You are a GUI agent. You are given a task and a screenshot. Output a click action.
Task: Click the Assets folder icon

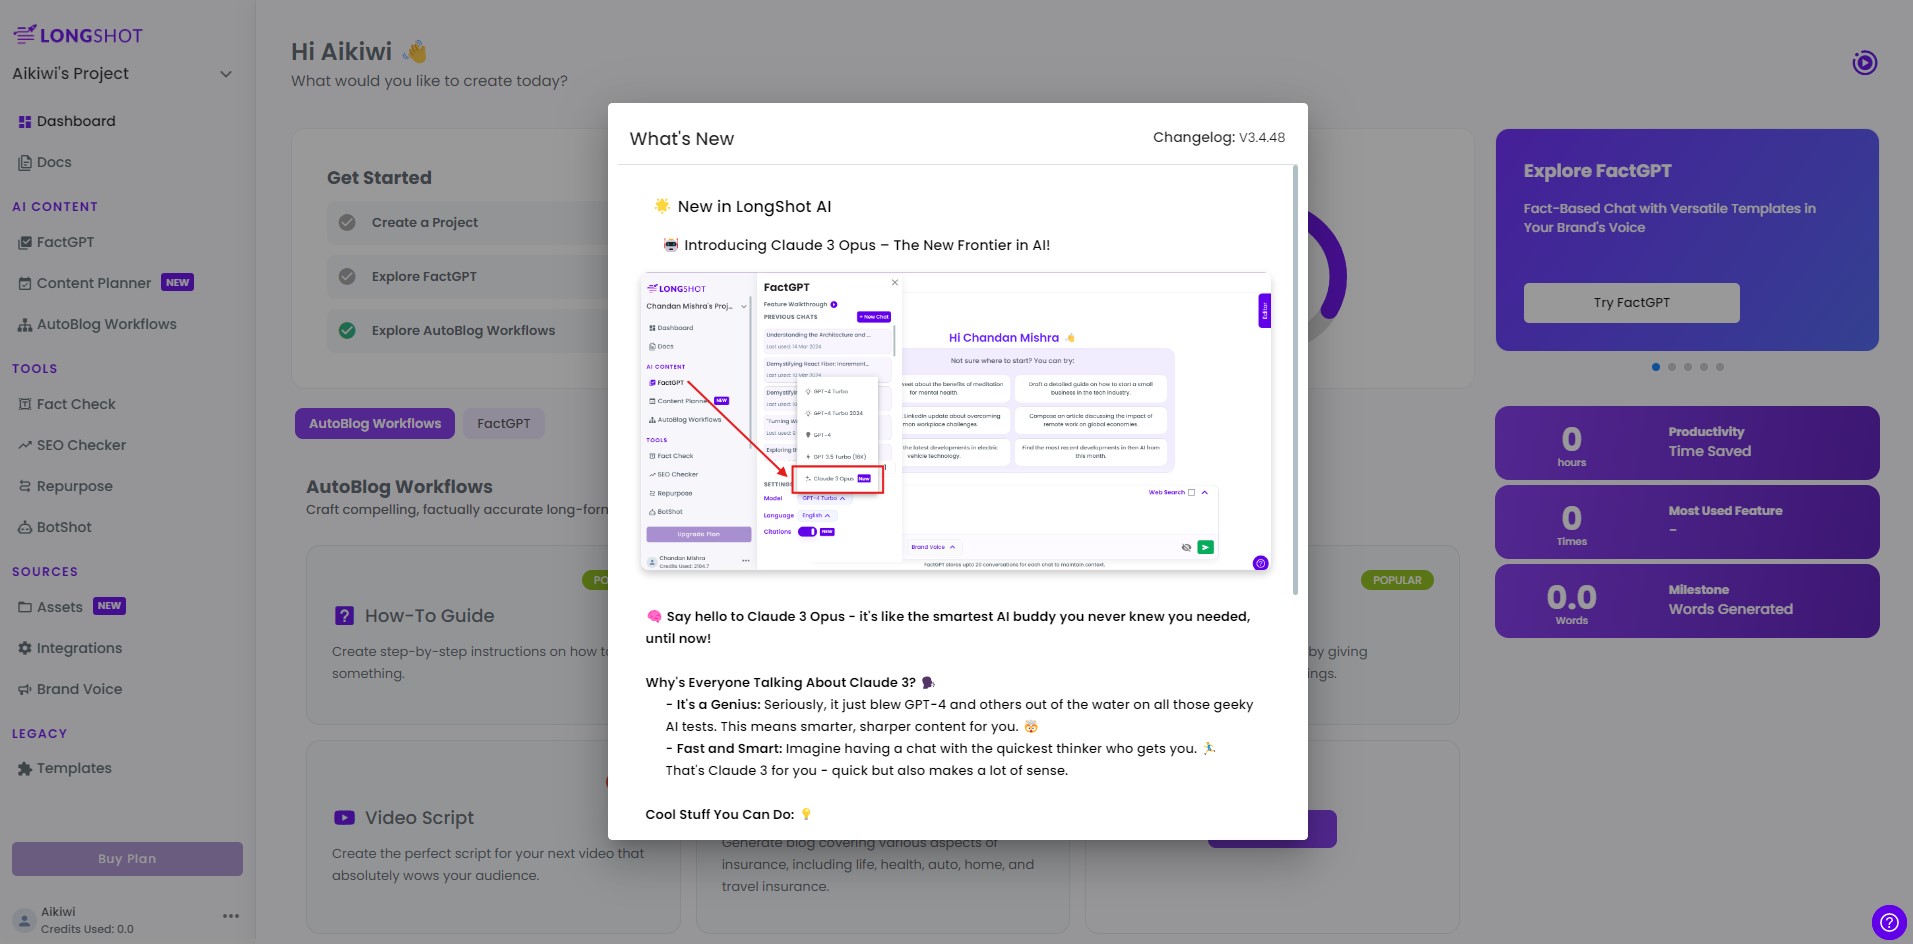pos(25,608)
